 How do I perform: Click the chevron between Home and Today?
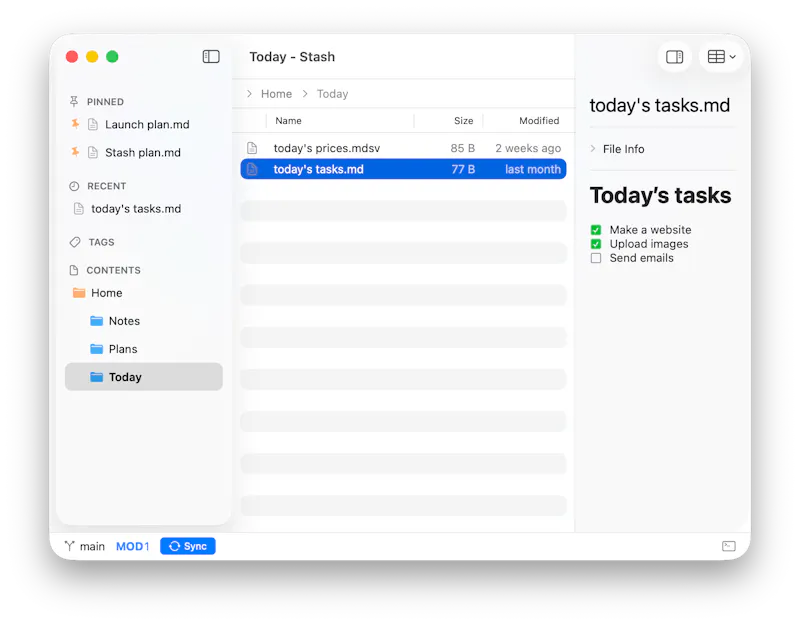point(305,93)
